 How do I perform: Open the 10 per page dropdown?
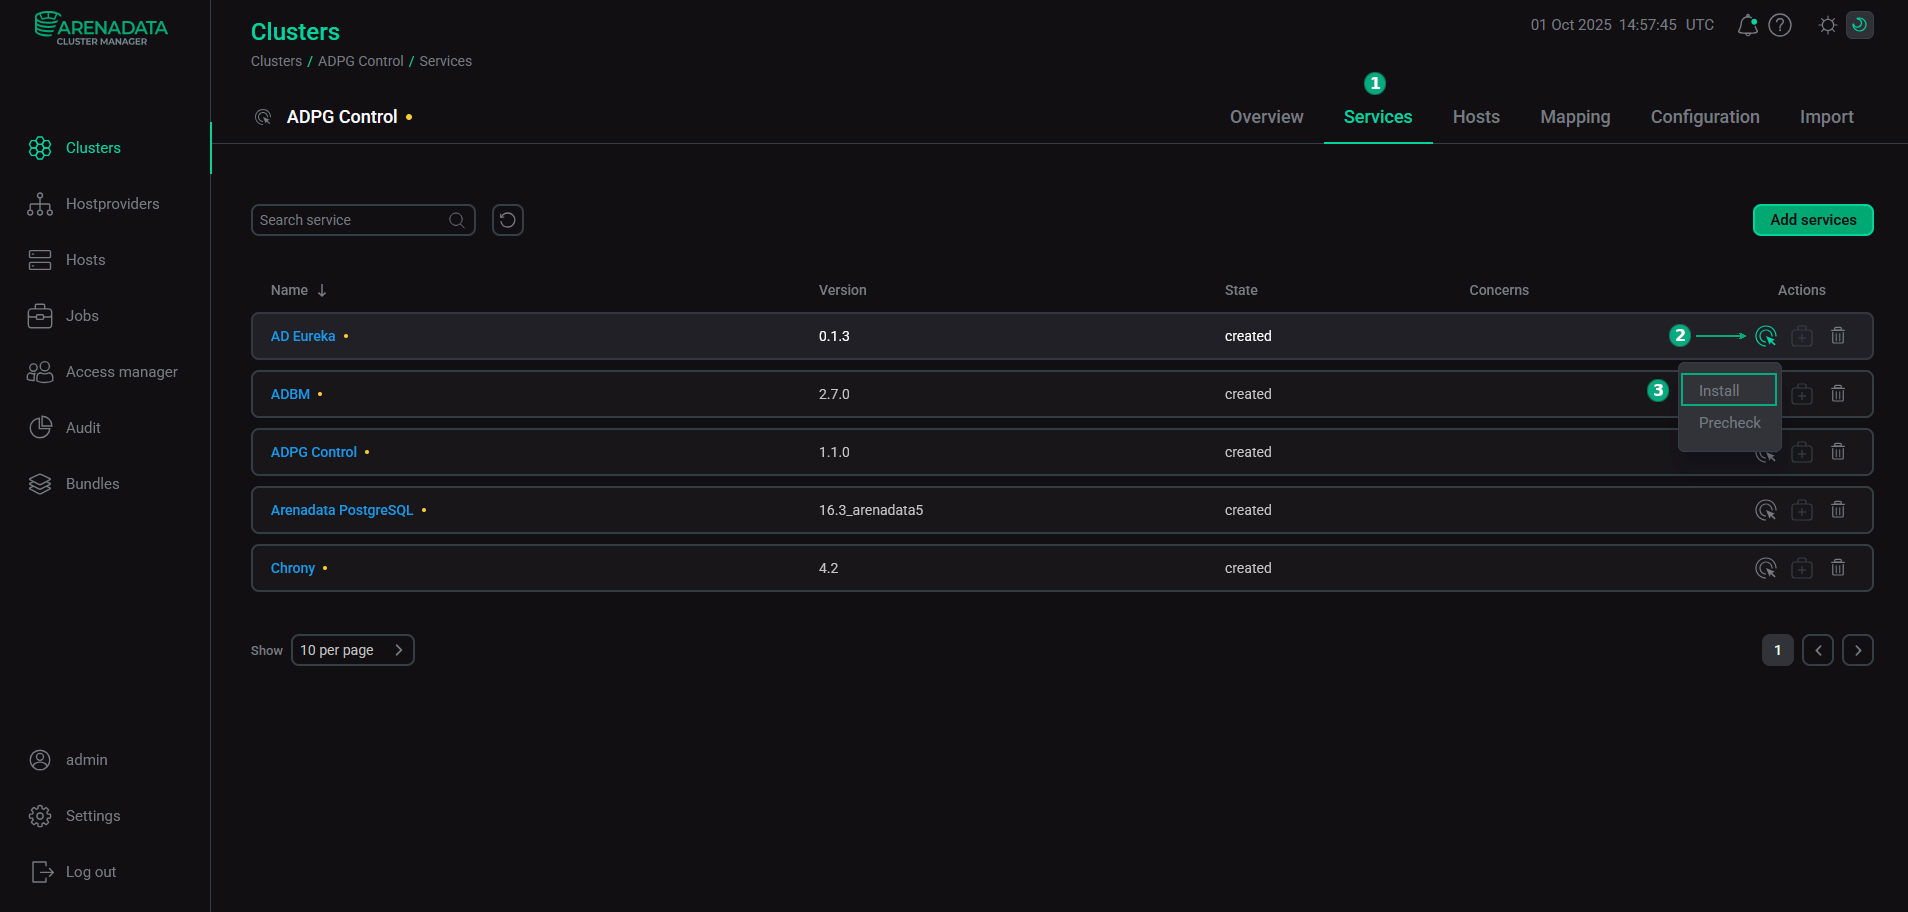point(352,650)
